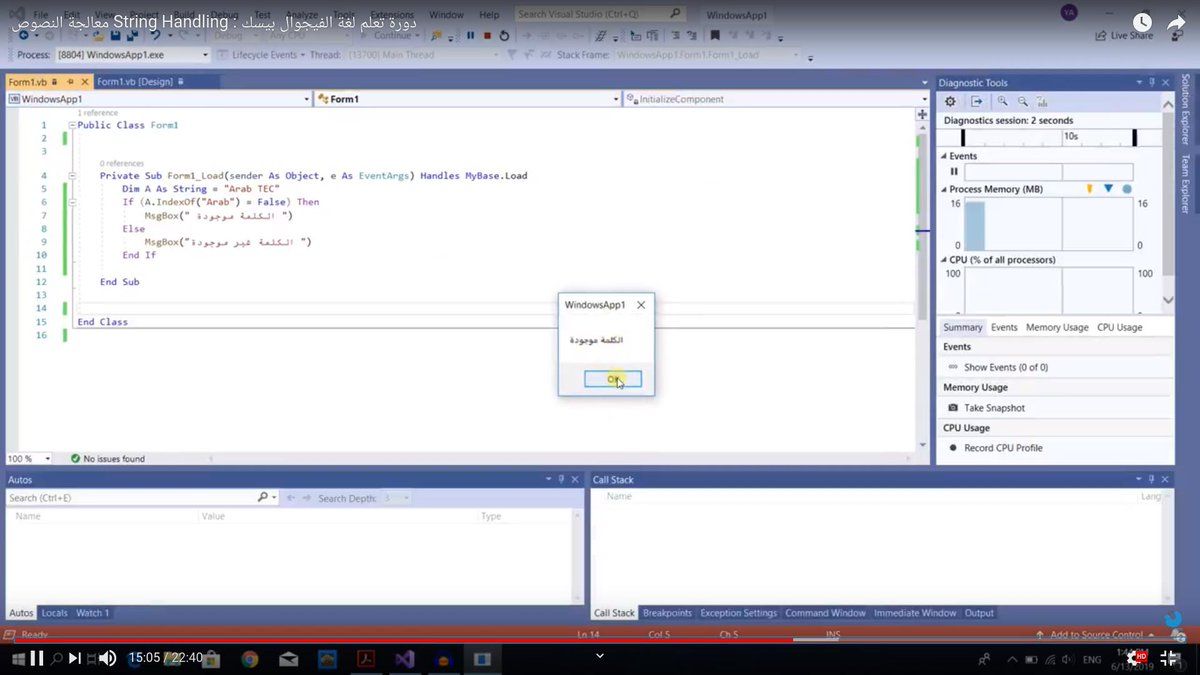Viewport: 1200px width, 675px height.
Task: Open the Window menu
Action: [x=446, y=15]
